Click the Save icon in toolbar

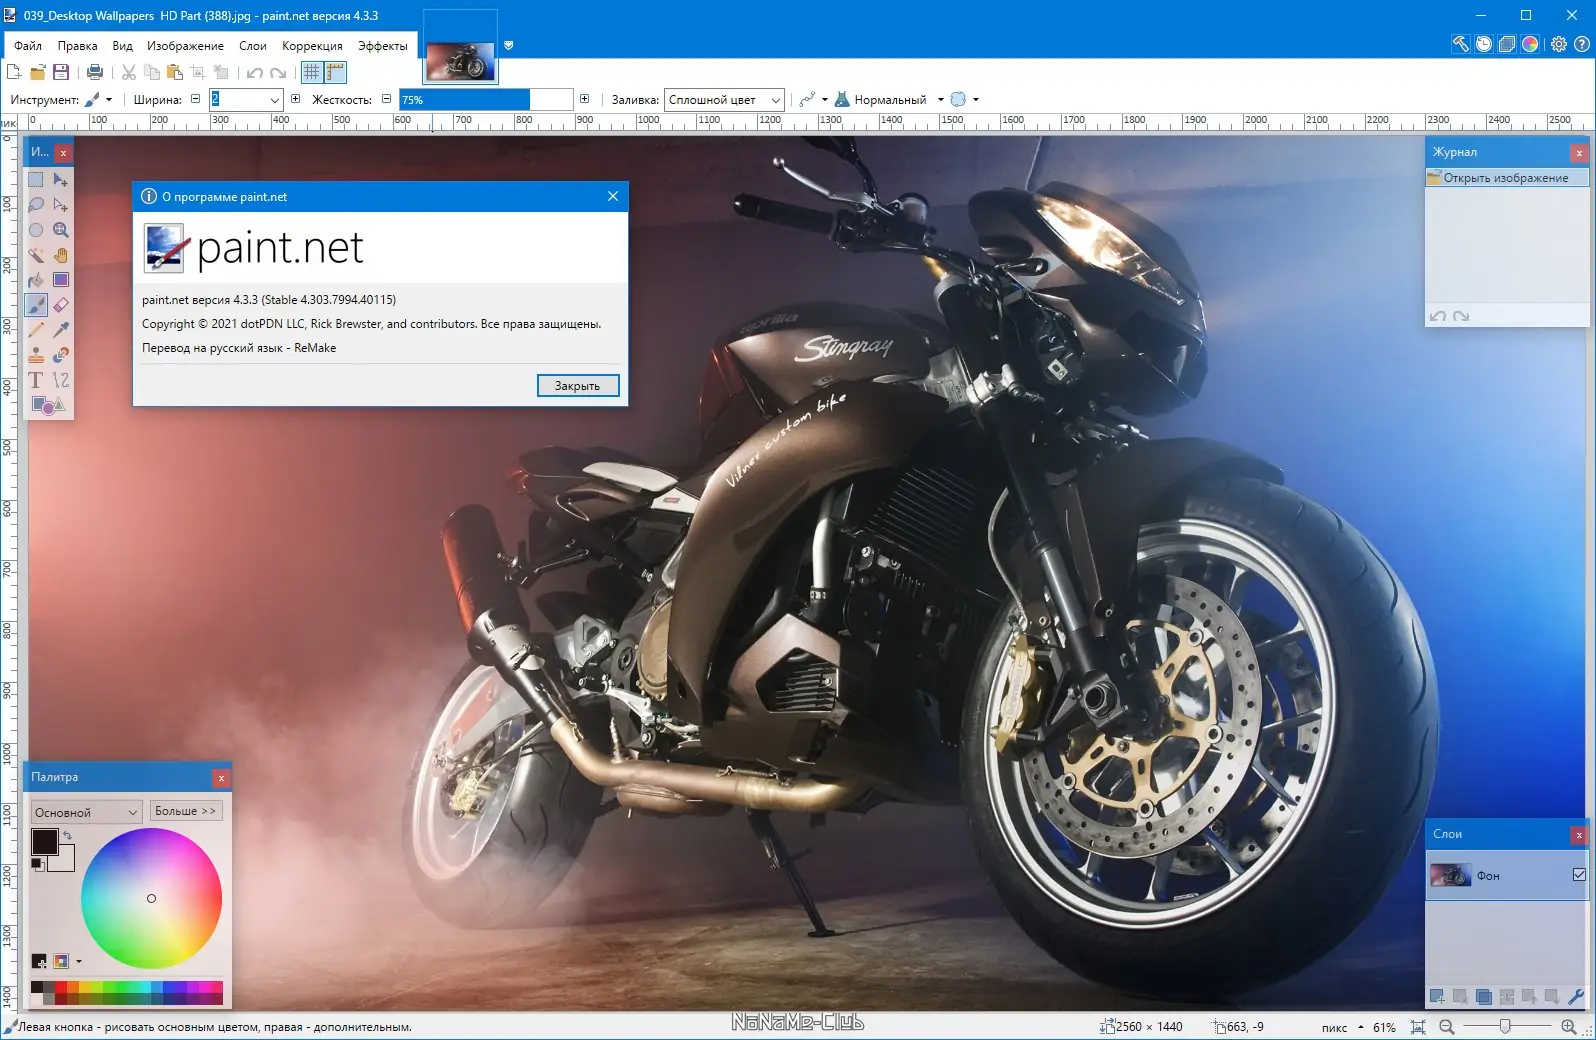point(61,72)
